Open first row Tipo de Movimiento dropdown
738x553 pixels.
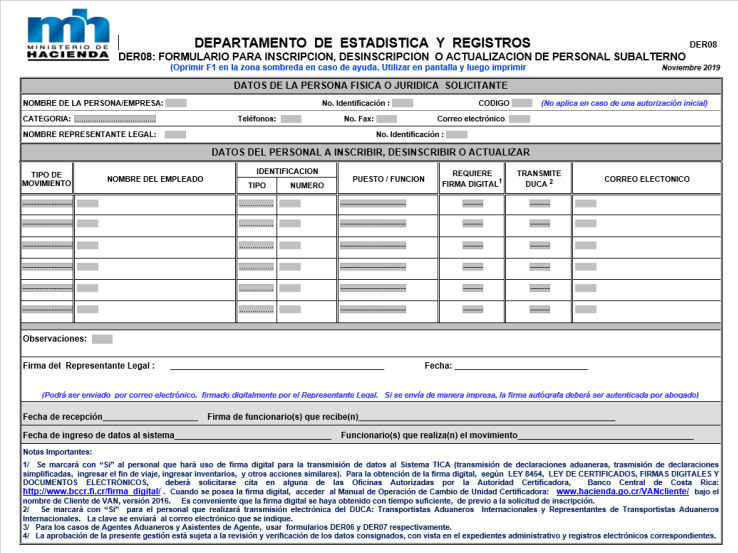click(x=46, y=204)
